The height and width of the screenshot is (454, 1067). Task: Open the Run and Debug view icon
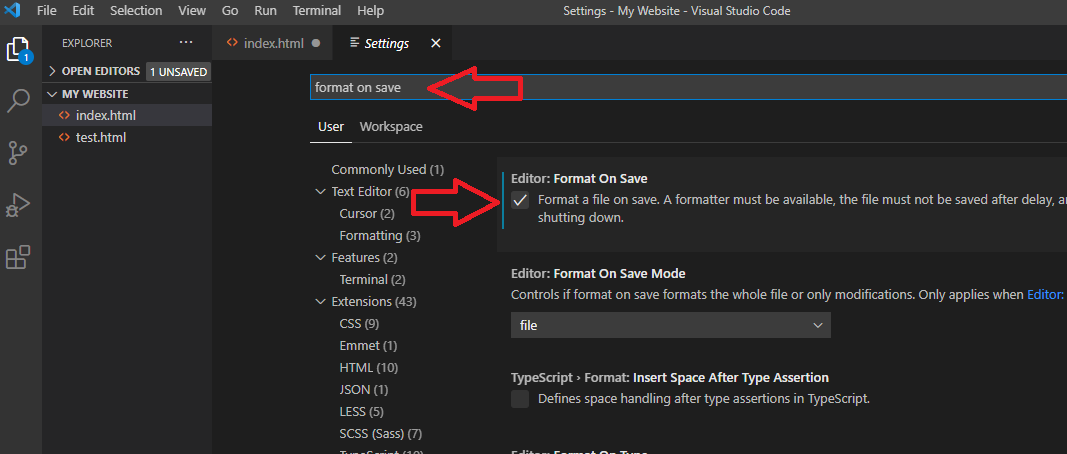[x=18, y=205]
